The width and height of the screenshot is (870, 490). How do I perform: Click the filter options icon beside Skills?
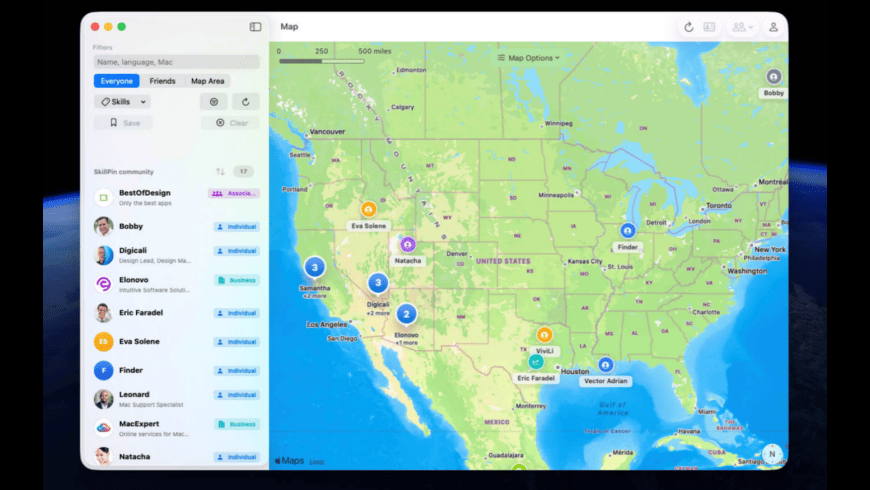(x=214, y=102)
